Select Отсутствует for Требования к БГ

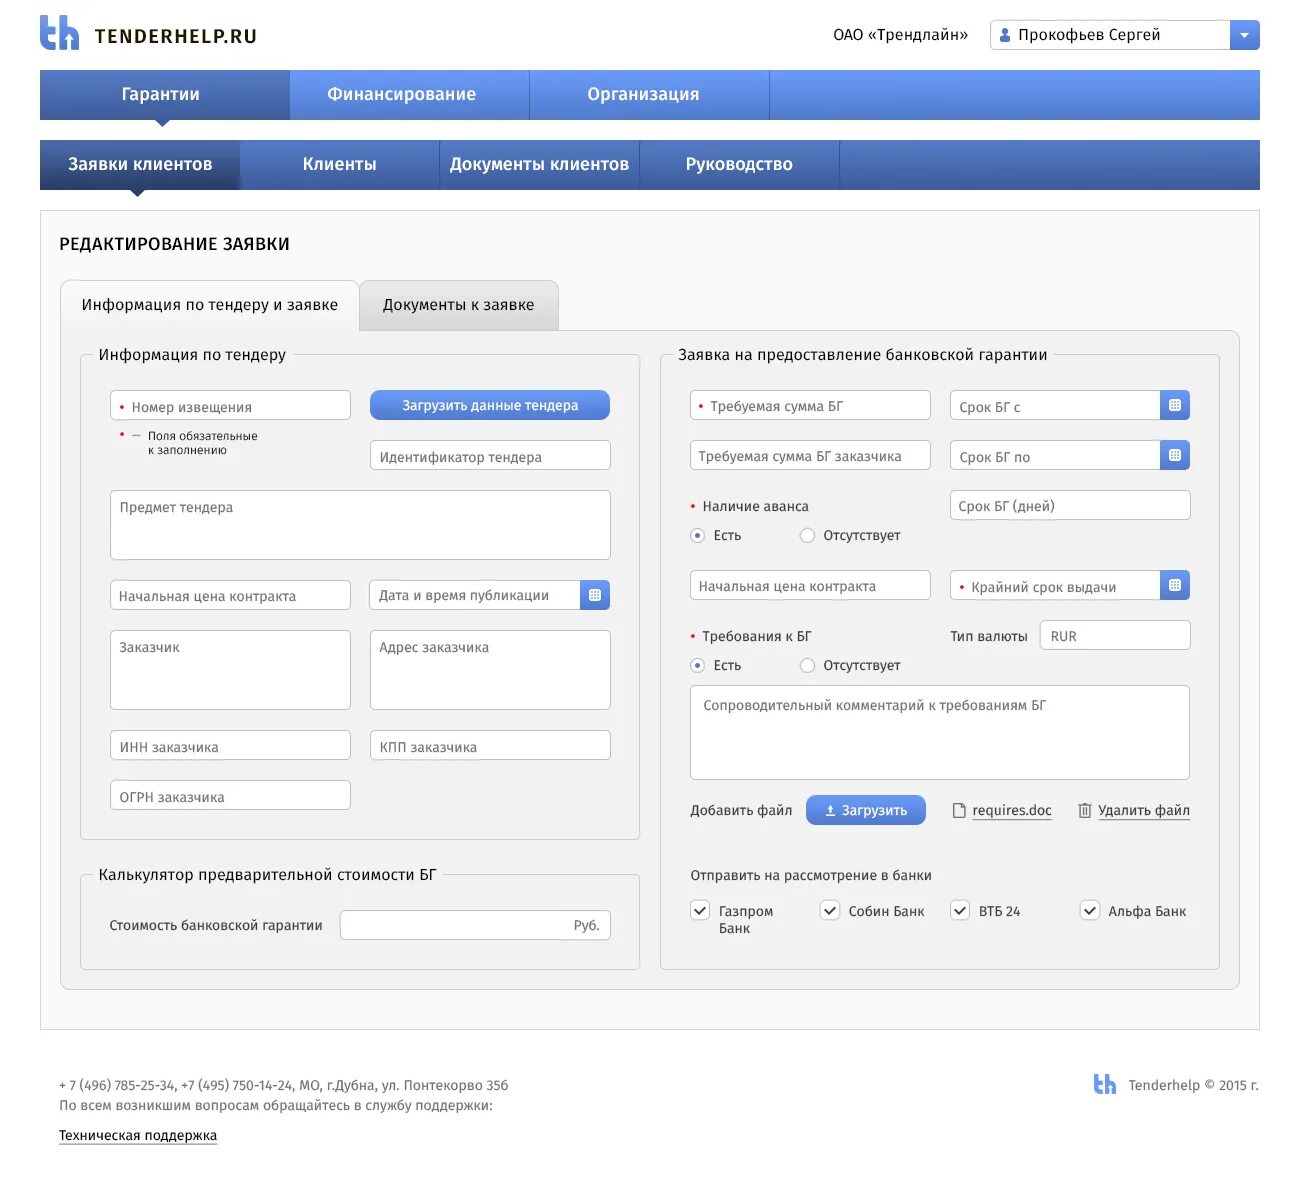click(807, 665)
